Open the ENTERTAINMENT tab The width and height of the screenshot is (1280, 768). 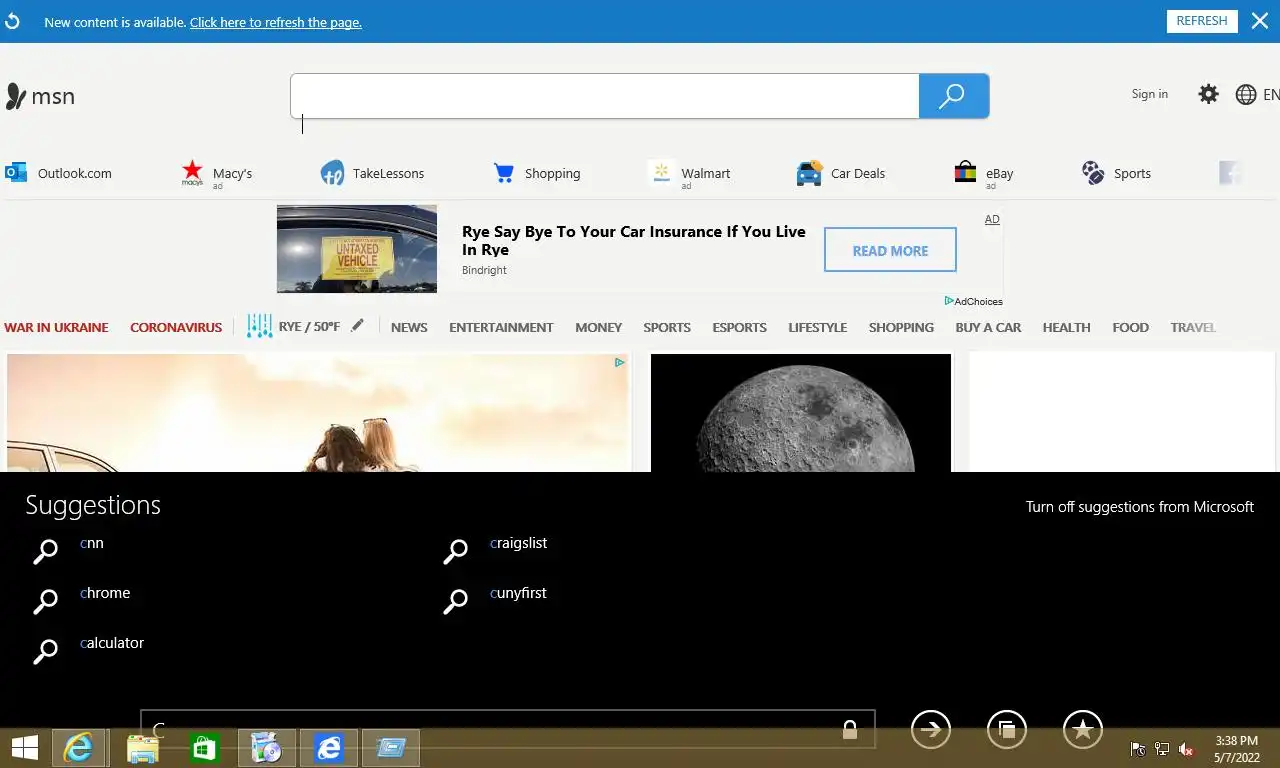click(x=501, y=327)
